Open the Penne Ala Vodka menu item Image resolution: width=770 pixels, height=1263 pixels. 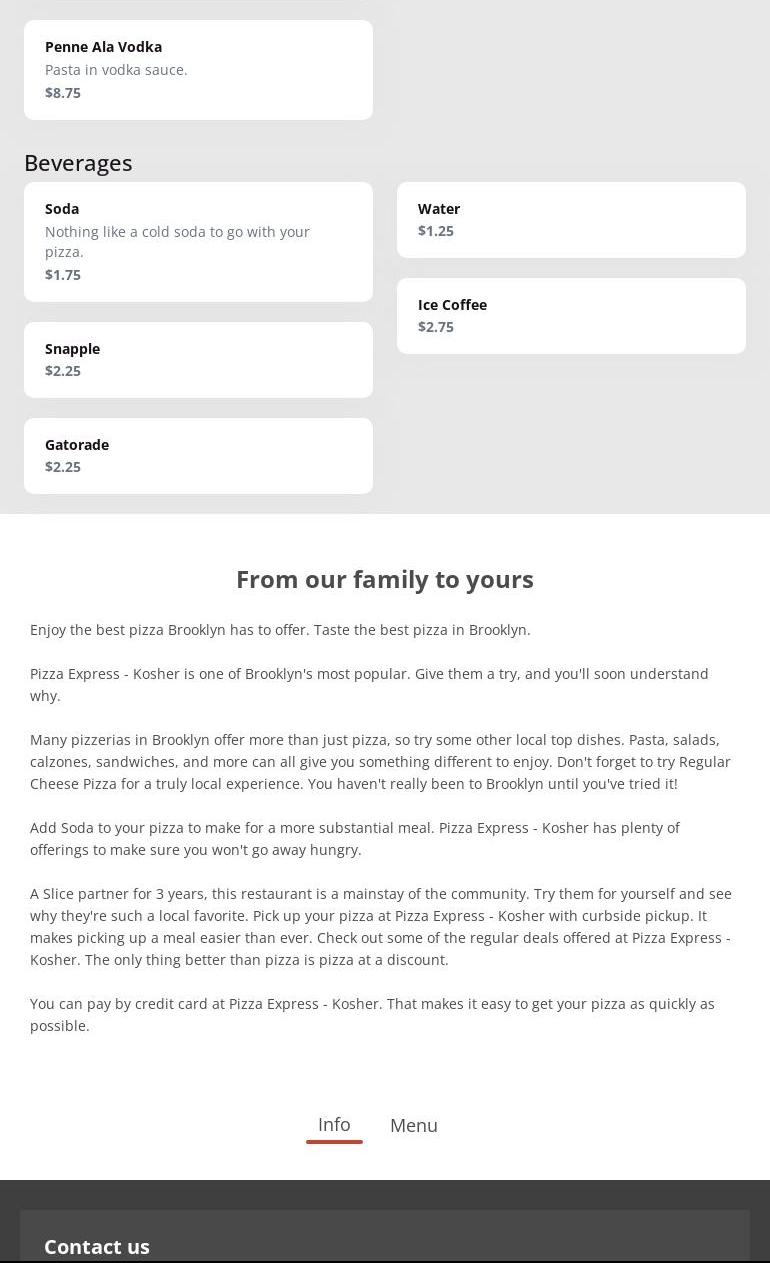click(x=198, y=69)
